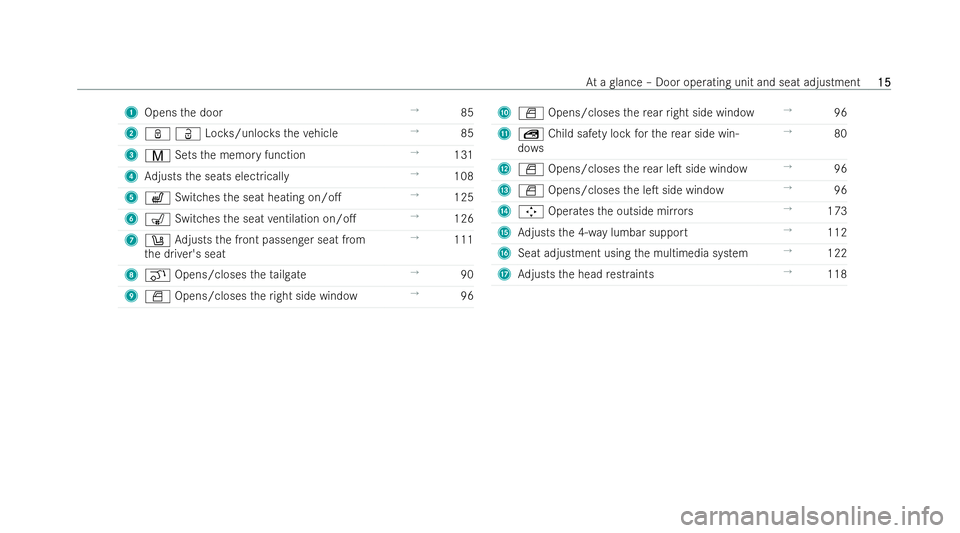Click 'Adjusts the head restraints' entry
The height and width of the screenshot is (533, 960).
586,274
